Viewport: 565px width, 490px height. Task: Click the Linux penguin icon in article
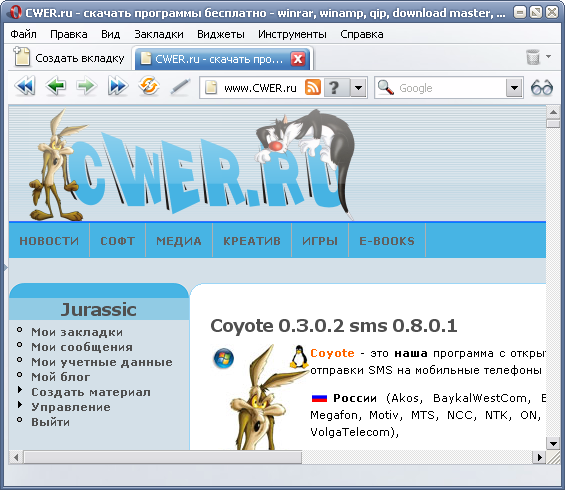point(299,357)
